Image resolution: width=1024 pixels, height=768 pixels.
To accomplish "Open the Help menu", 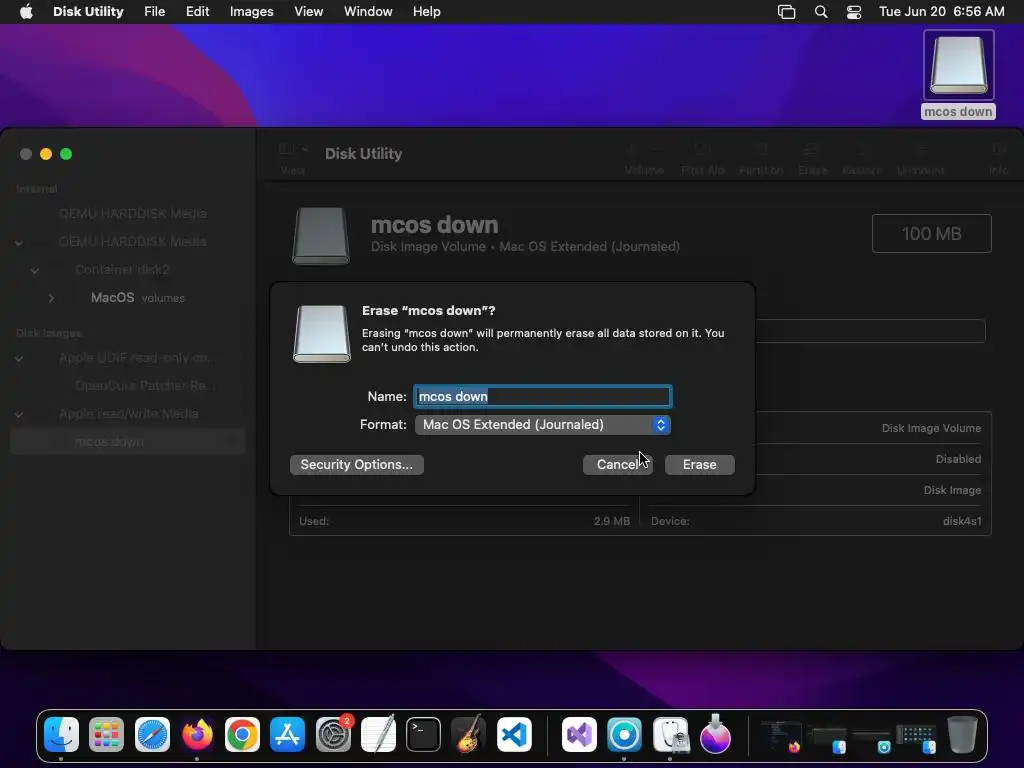I will [x=426, y=12].
